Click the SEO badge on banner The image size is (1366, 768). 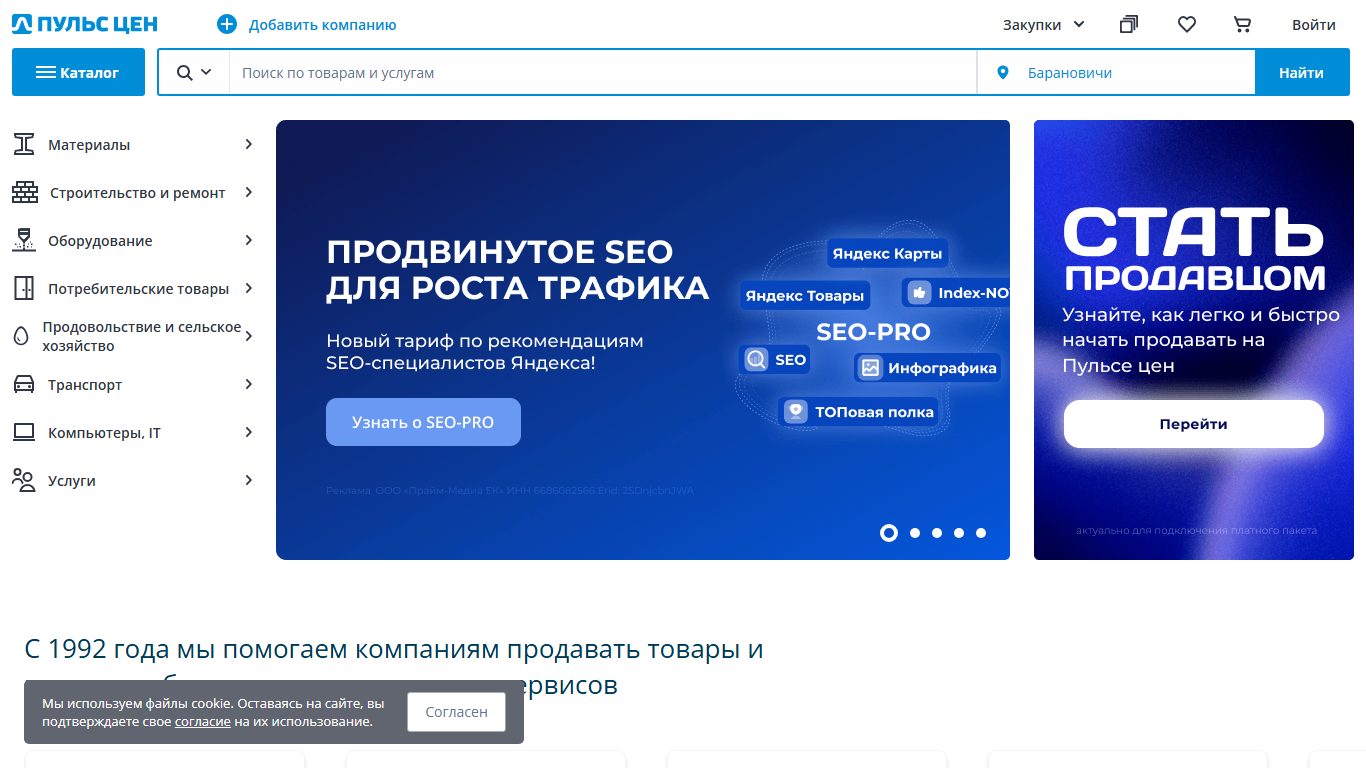pyautogui.click(x=776, y=360)
